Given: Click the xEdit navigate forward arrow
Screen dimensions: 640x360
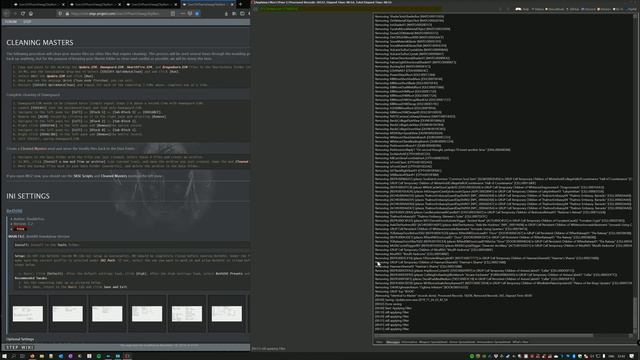Looking at the screenshot, I should point(508,9).
